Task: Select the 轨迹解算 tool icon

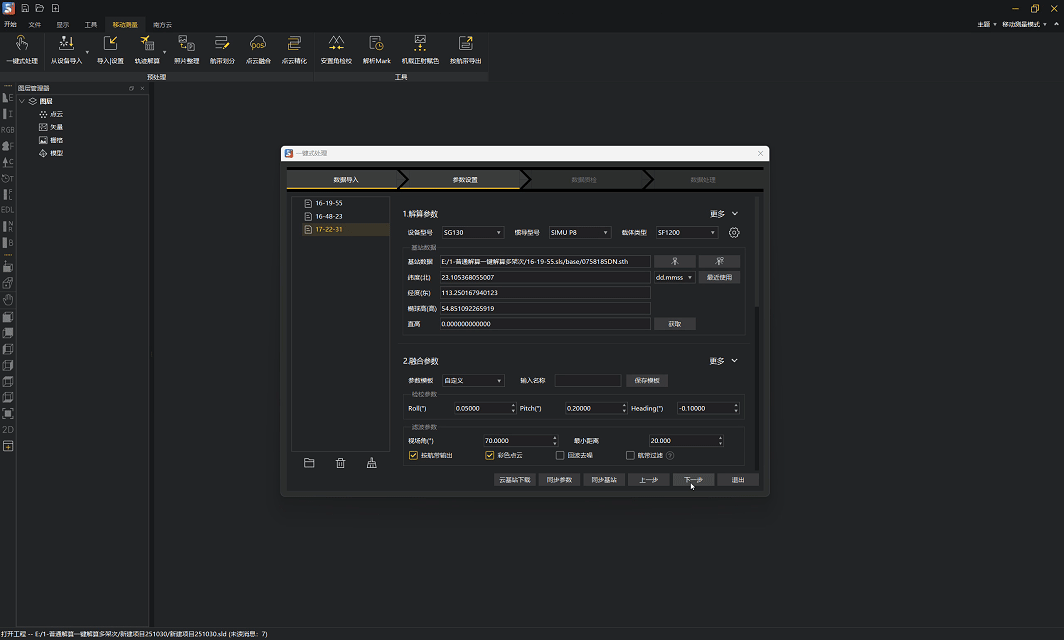Action: point(147,43)
